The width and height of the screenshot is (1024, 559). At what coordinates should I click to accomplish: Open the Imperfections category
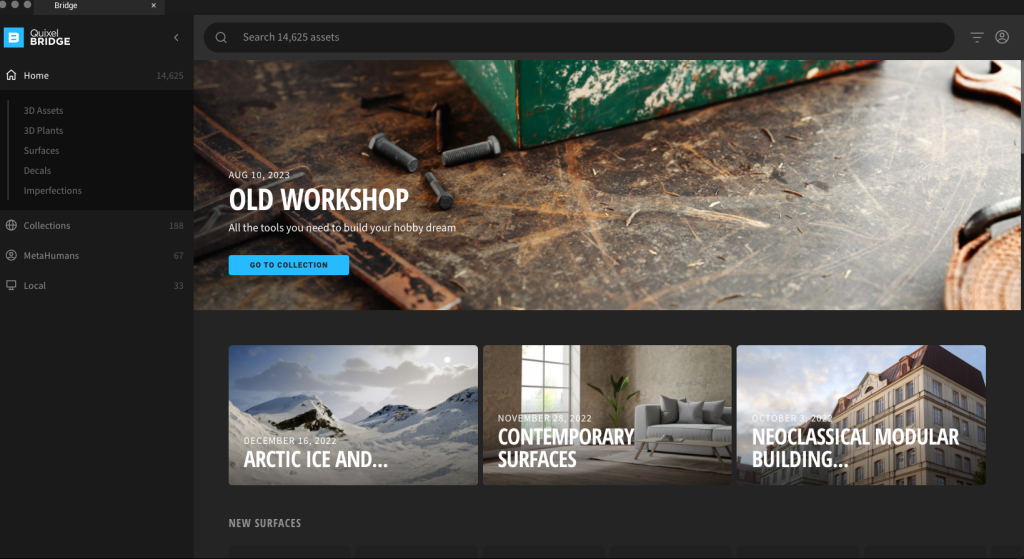pyautogui.click(x=52, y=191)
